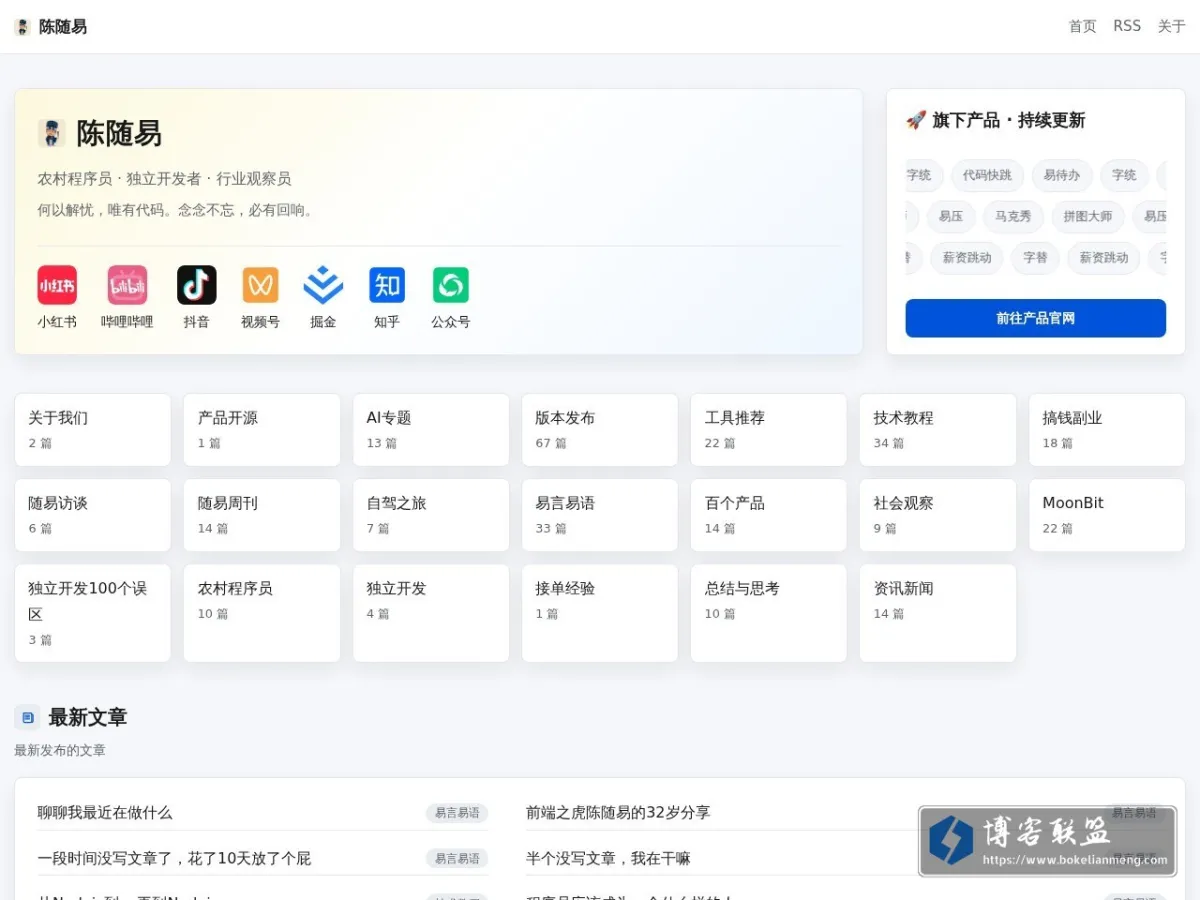1200x900 pixels.
Task: Open the RSS link in navigation
Action: tap(1127, 26)
